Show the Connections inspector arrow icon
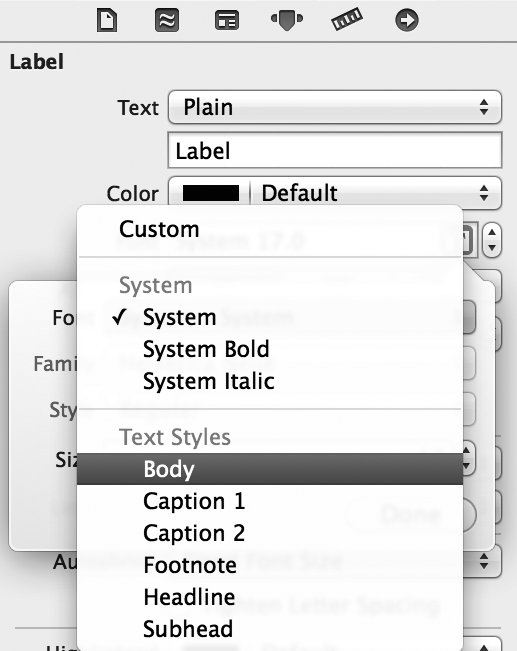Viewport: 517px width, 651px height. click(407, 20)
